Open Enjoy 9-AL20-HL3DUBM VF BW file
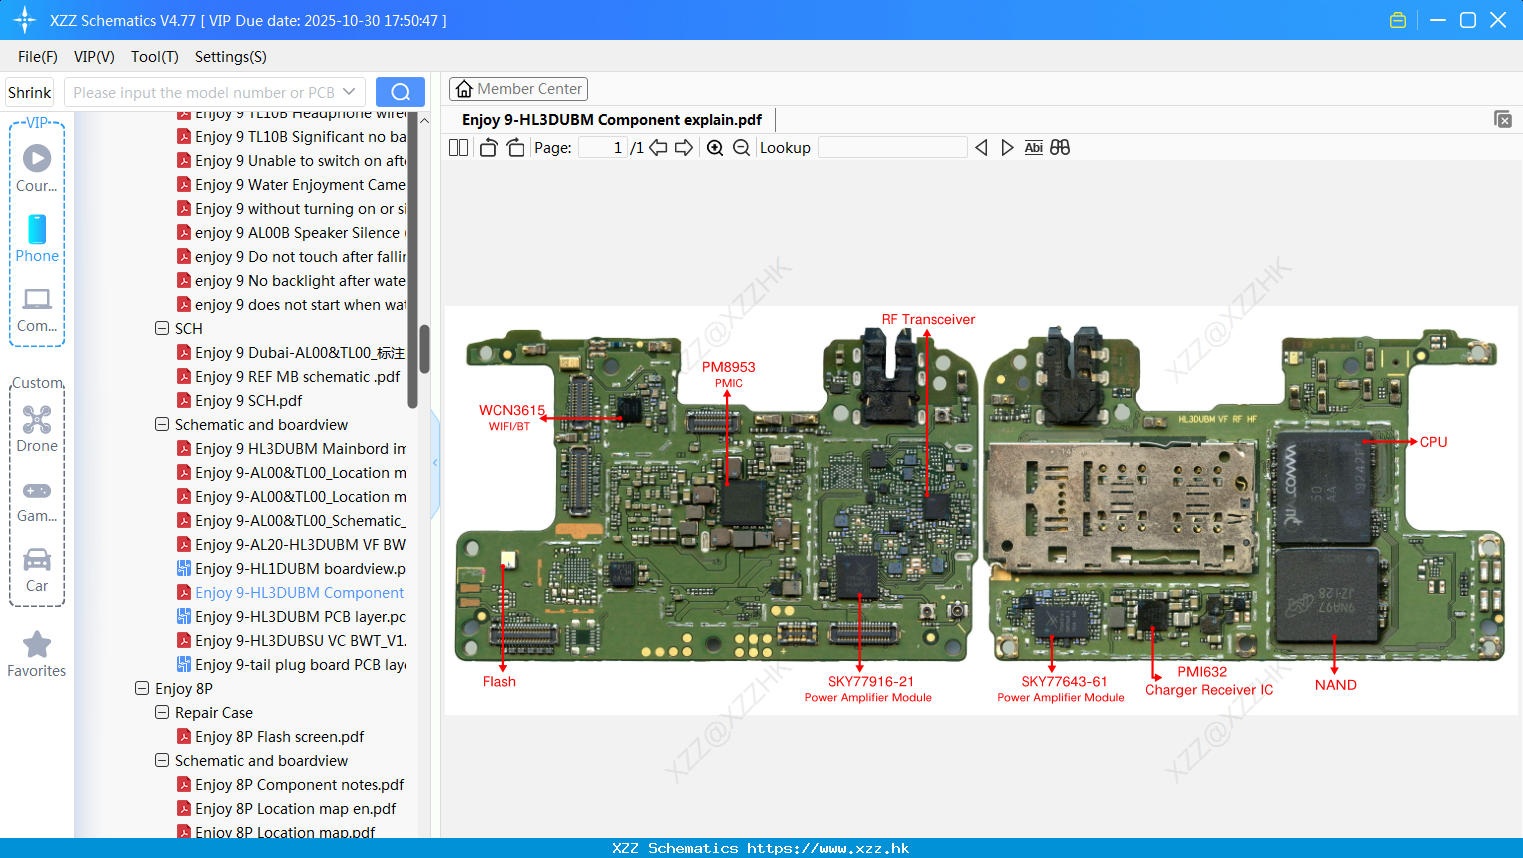 click(x=291, y=544)
